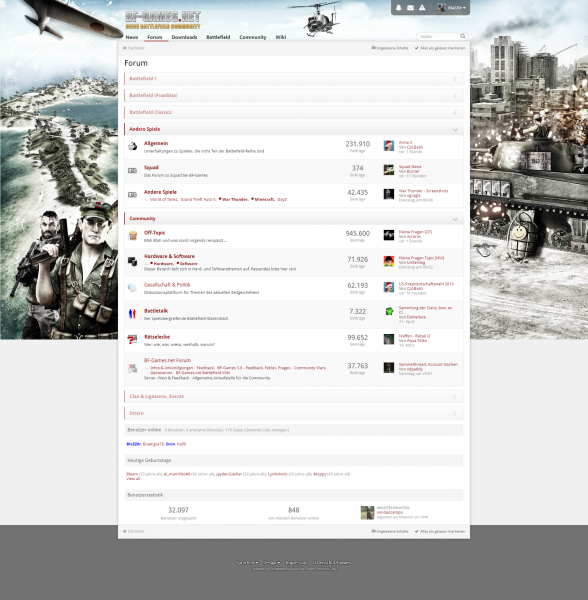This screenshot has height=600, width=588.
Task: Open the Rätselecke forum link
Action: (x=157, y=337)
